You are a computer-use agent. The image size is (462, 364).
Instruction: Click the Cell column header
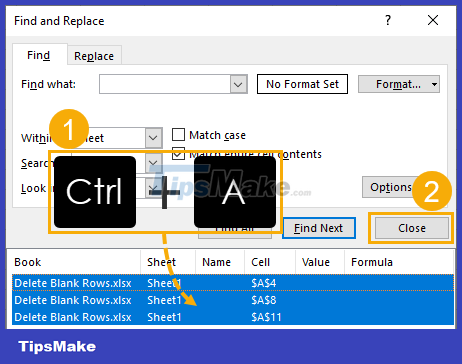[270, 262]
